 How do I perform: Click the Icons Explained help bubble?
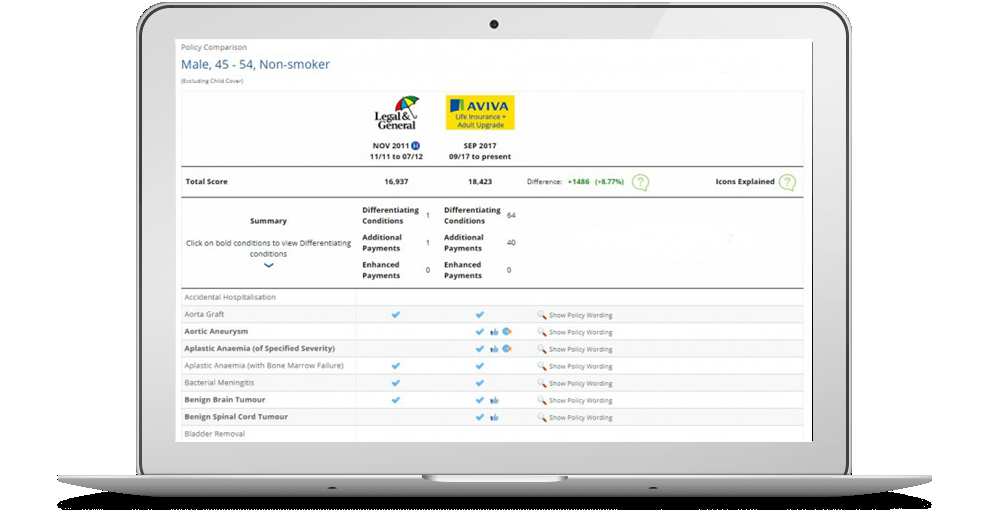pos(787,182)
